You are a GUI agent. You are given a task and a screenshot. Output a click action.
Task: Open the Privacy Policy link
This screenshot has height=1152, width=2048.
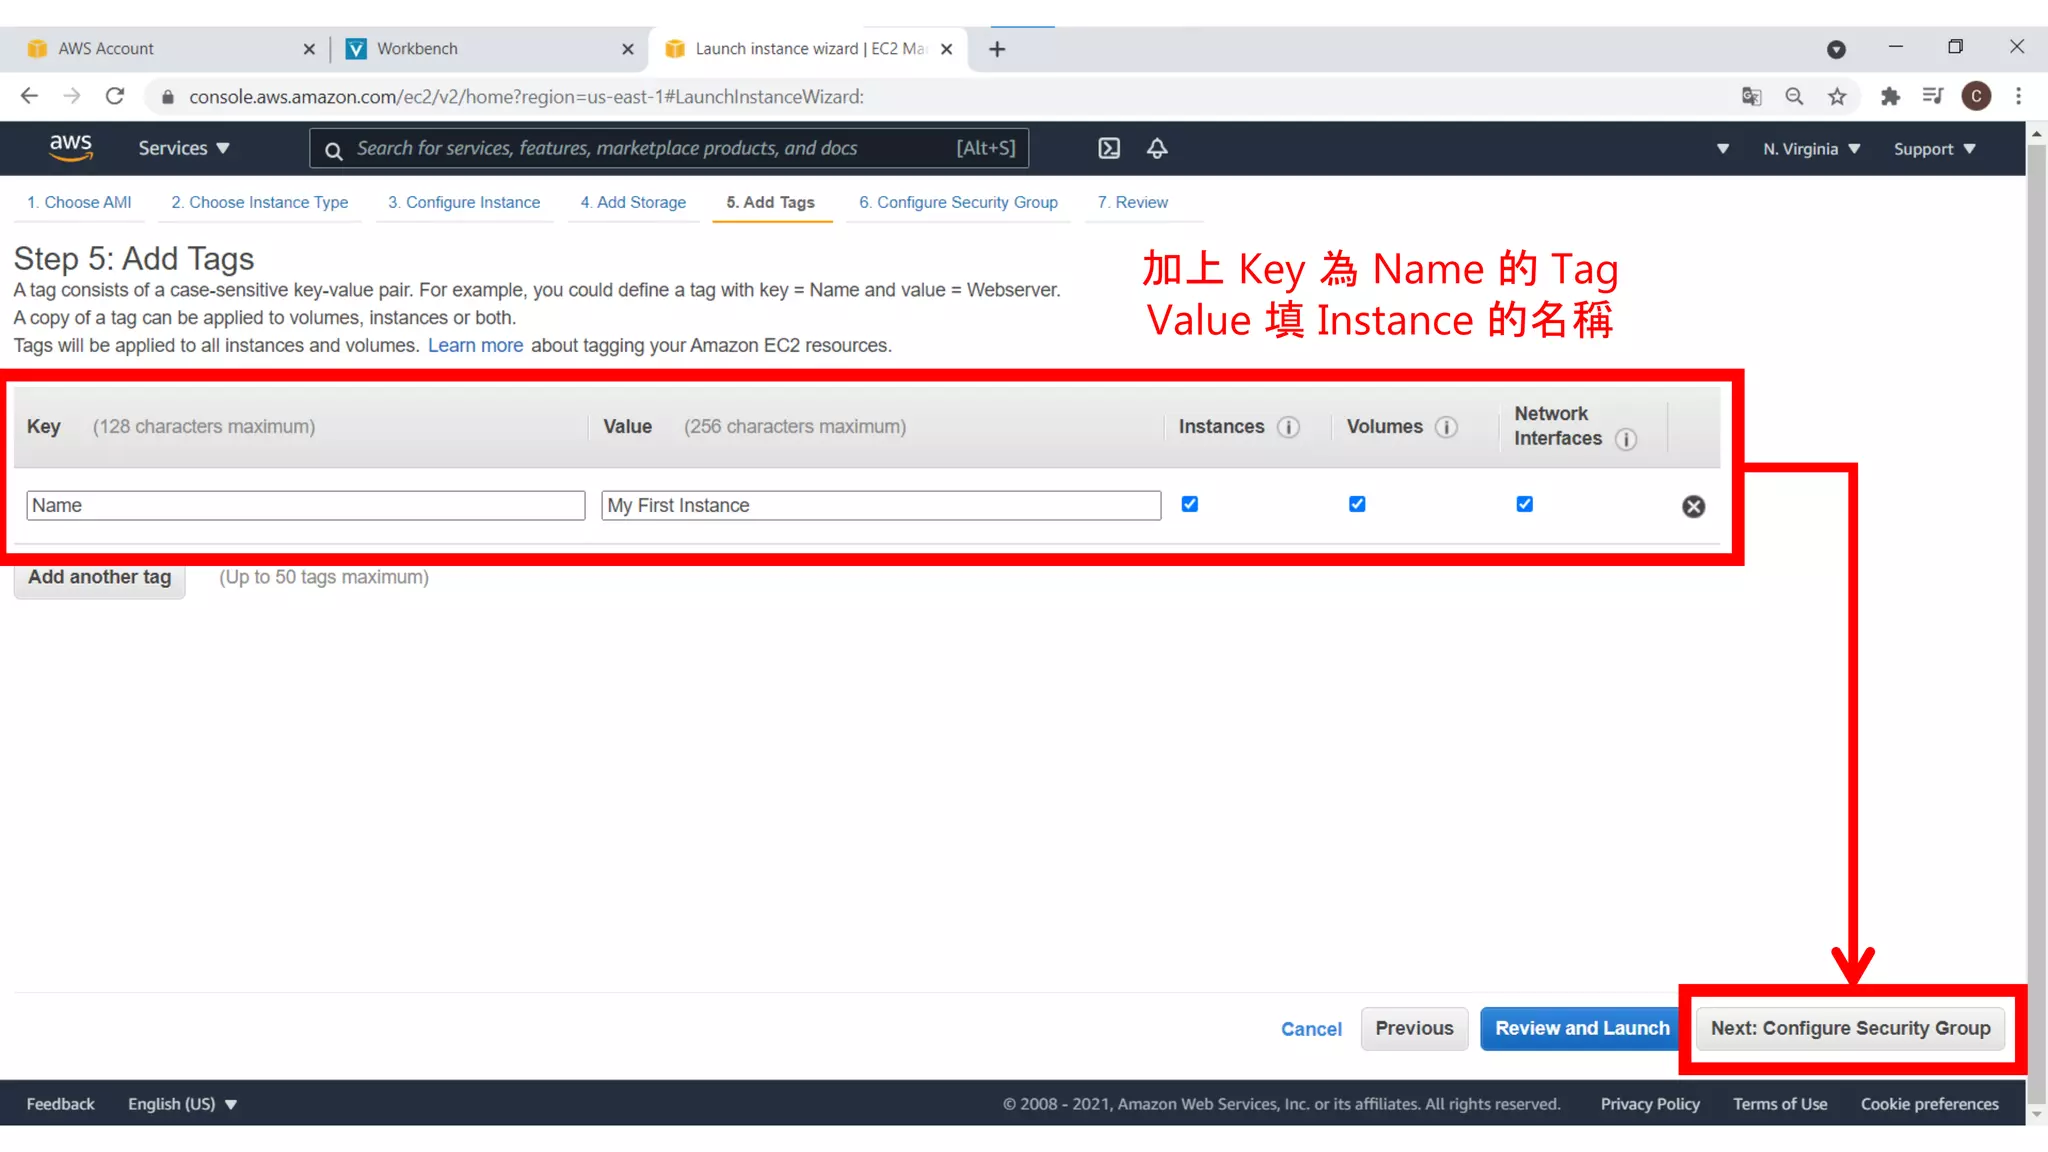tap(1650, 1104)
